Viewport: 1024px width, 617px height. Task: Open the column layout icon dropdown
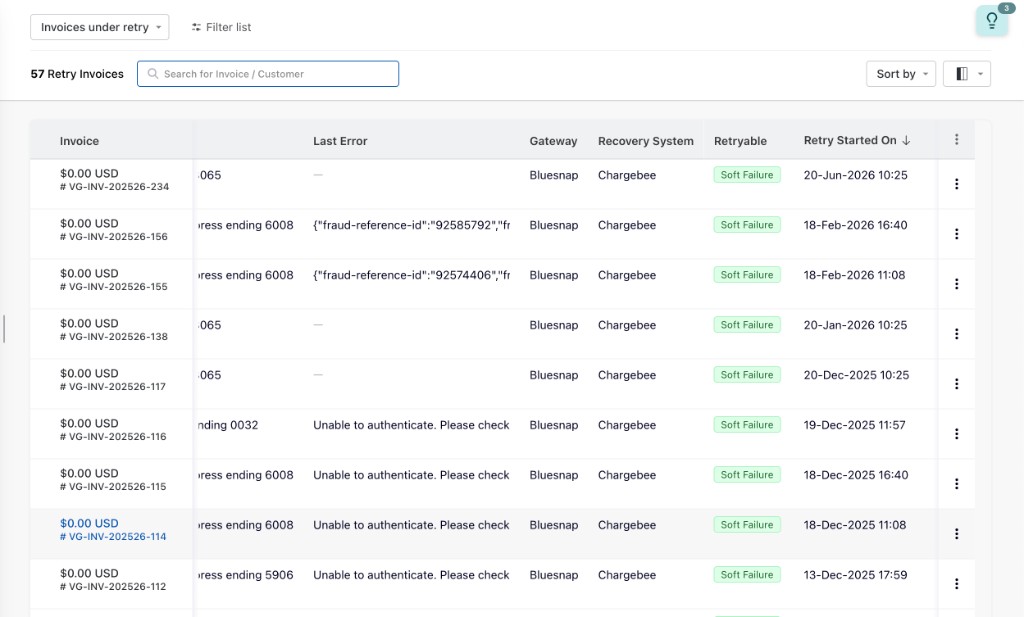(x=967, y=74)
